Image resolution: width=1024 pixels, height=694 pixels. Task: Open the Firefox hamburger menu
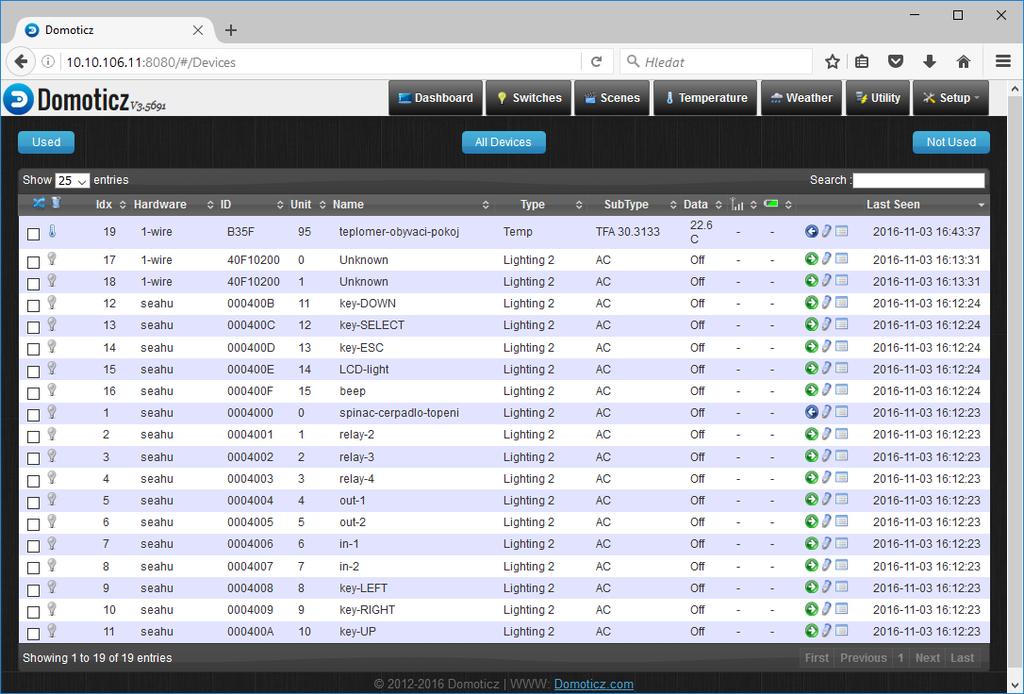[x=1003, y=61]
